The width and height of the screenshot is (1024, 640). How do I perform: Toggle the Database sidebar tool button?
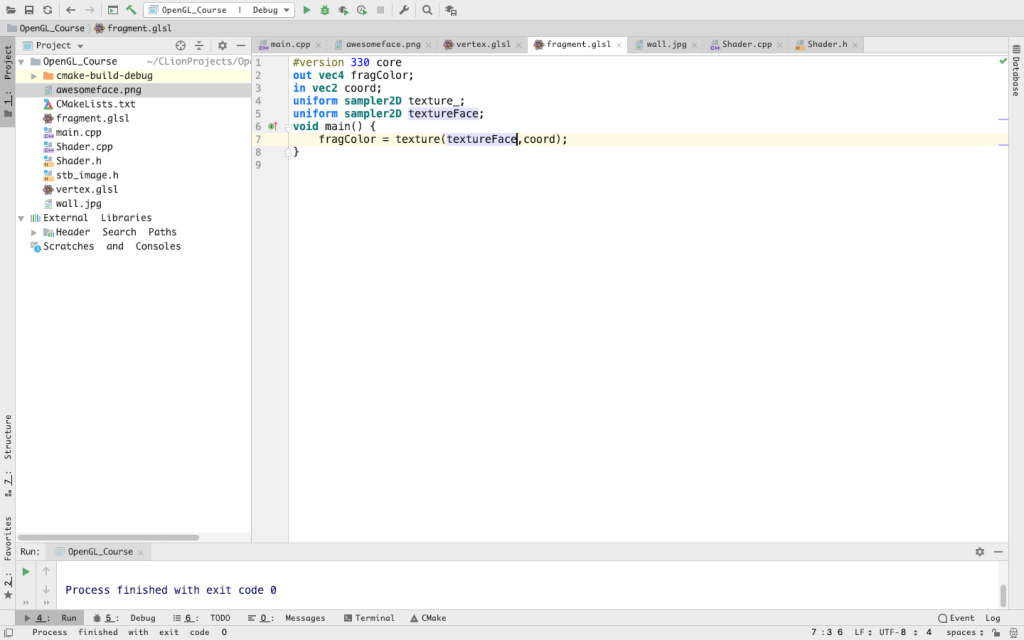[x=1016, y=71]
